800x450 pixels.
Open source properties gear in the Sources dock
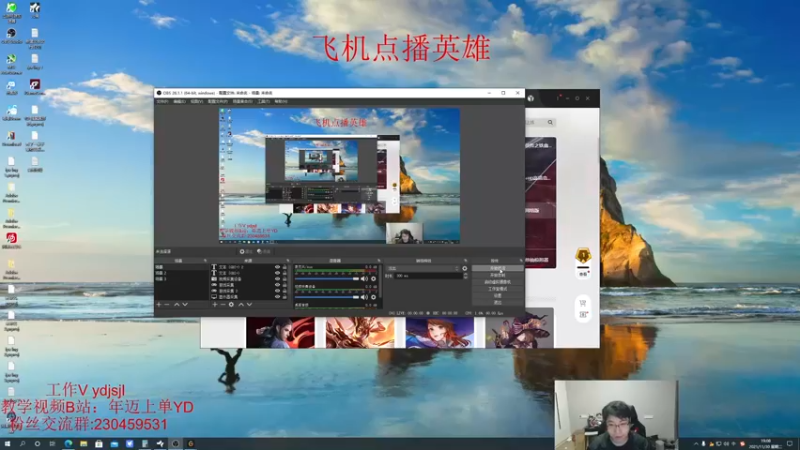pyautogui.click(x=231, y=305)
